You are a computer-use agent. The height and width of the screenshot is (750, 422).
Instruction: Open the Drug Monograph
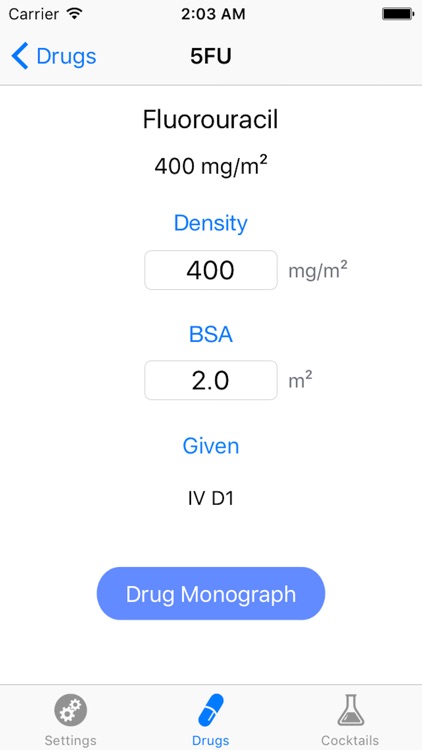(211, 594)
